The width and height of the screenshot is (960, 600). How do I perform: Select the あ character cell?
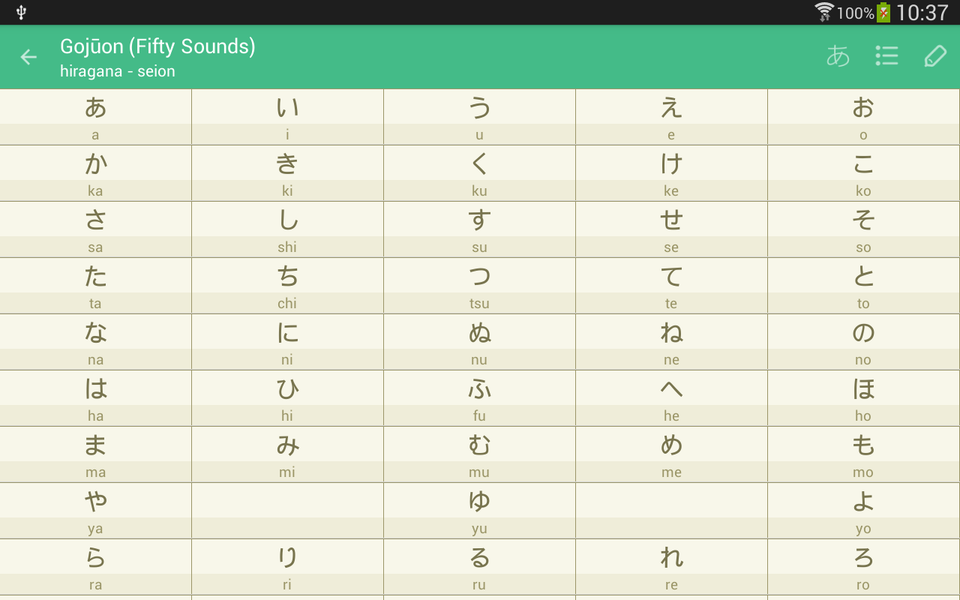[x=96, y=108]
